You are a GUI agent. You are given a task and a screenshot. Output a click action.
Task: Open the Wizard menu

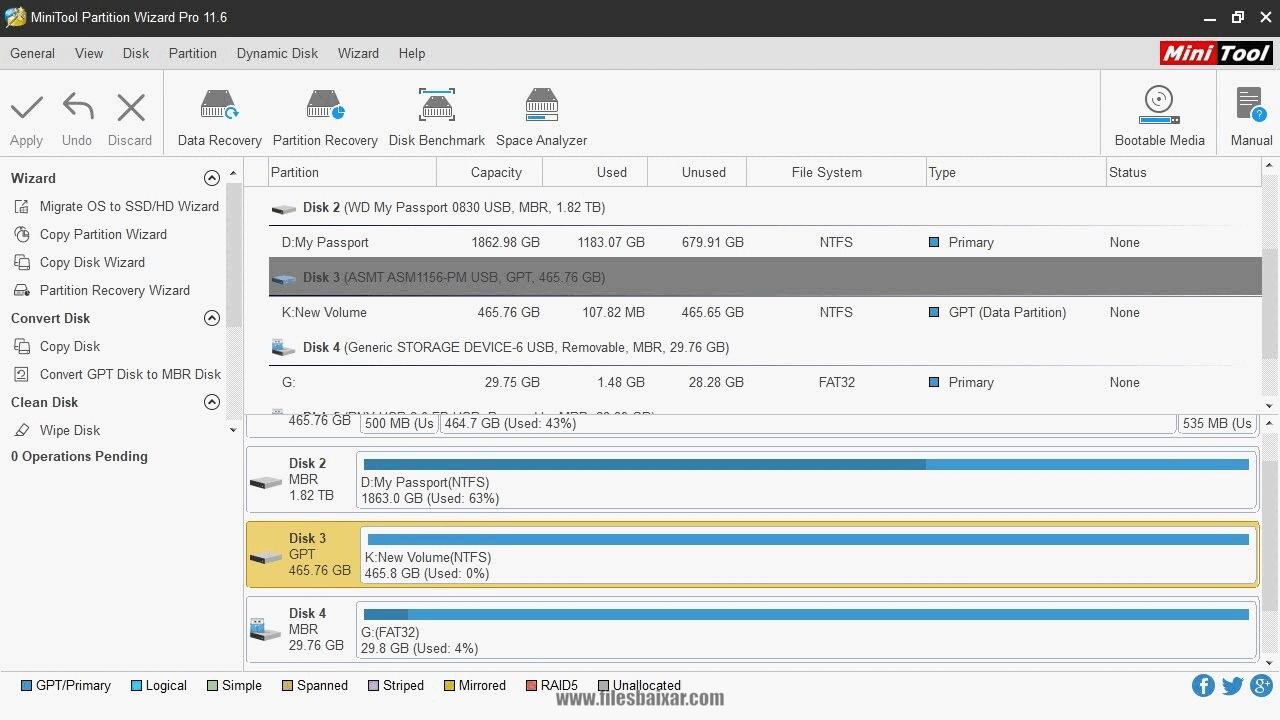[358, 53]
